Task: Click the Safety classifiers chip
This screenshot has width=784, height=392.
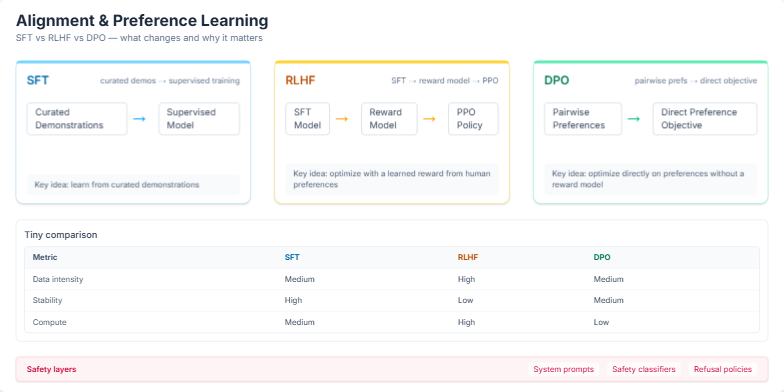Action: coord(644,370)
